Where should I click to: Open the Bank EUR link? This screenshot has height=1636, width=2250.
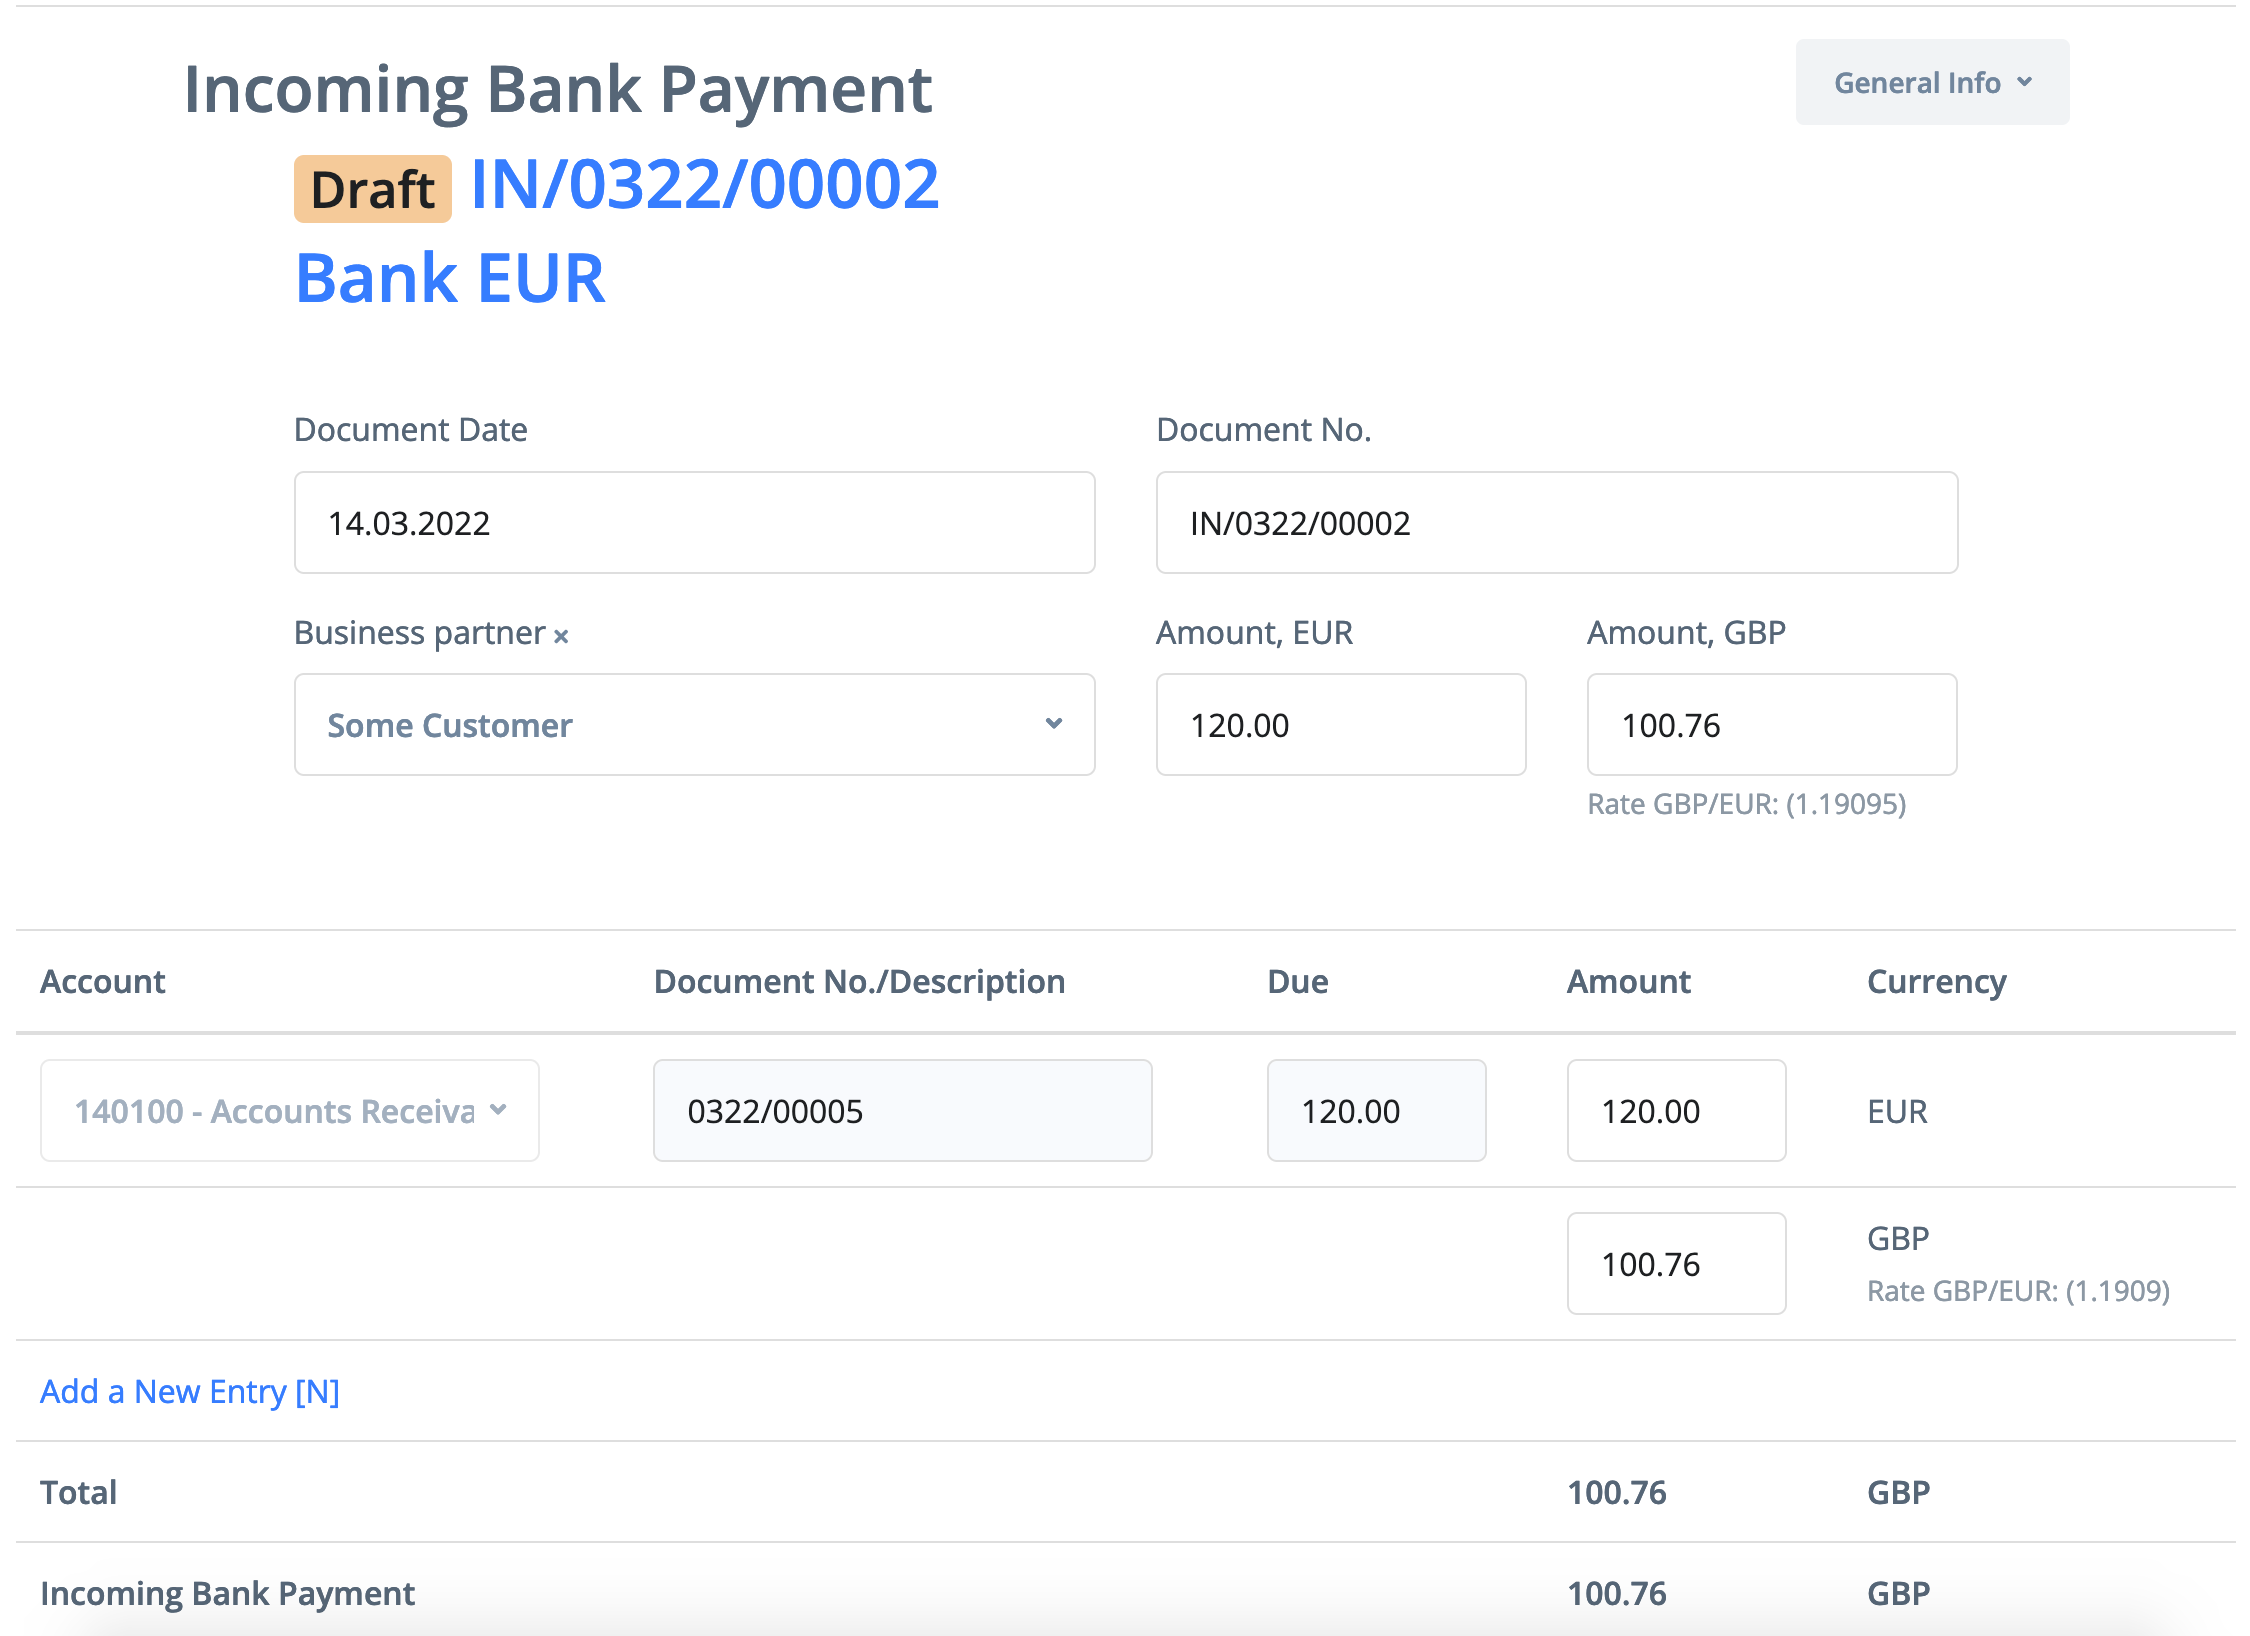pyautogui.click(x=450, y=278)
